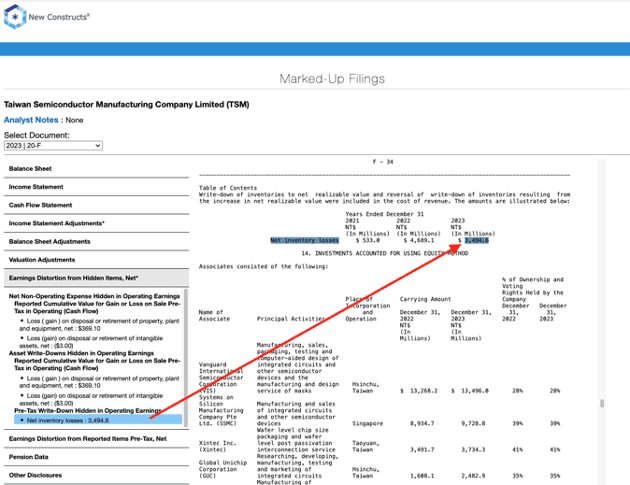630x485 pixels.
Task: Click the New Constructs hexagon logo
Action: (15, 17)
